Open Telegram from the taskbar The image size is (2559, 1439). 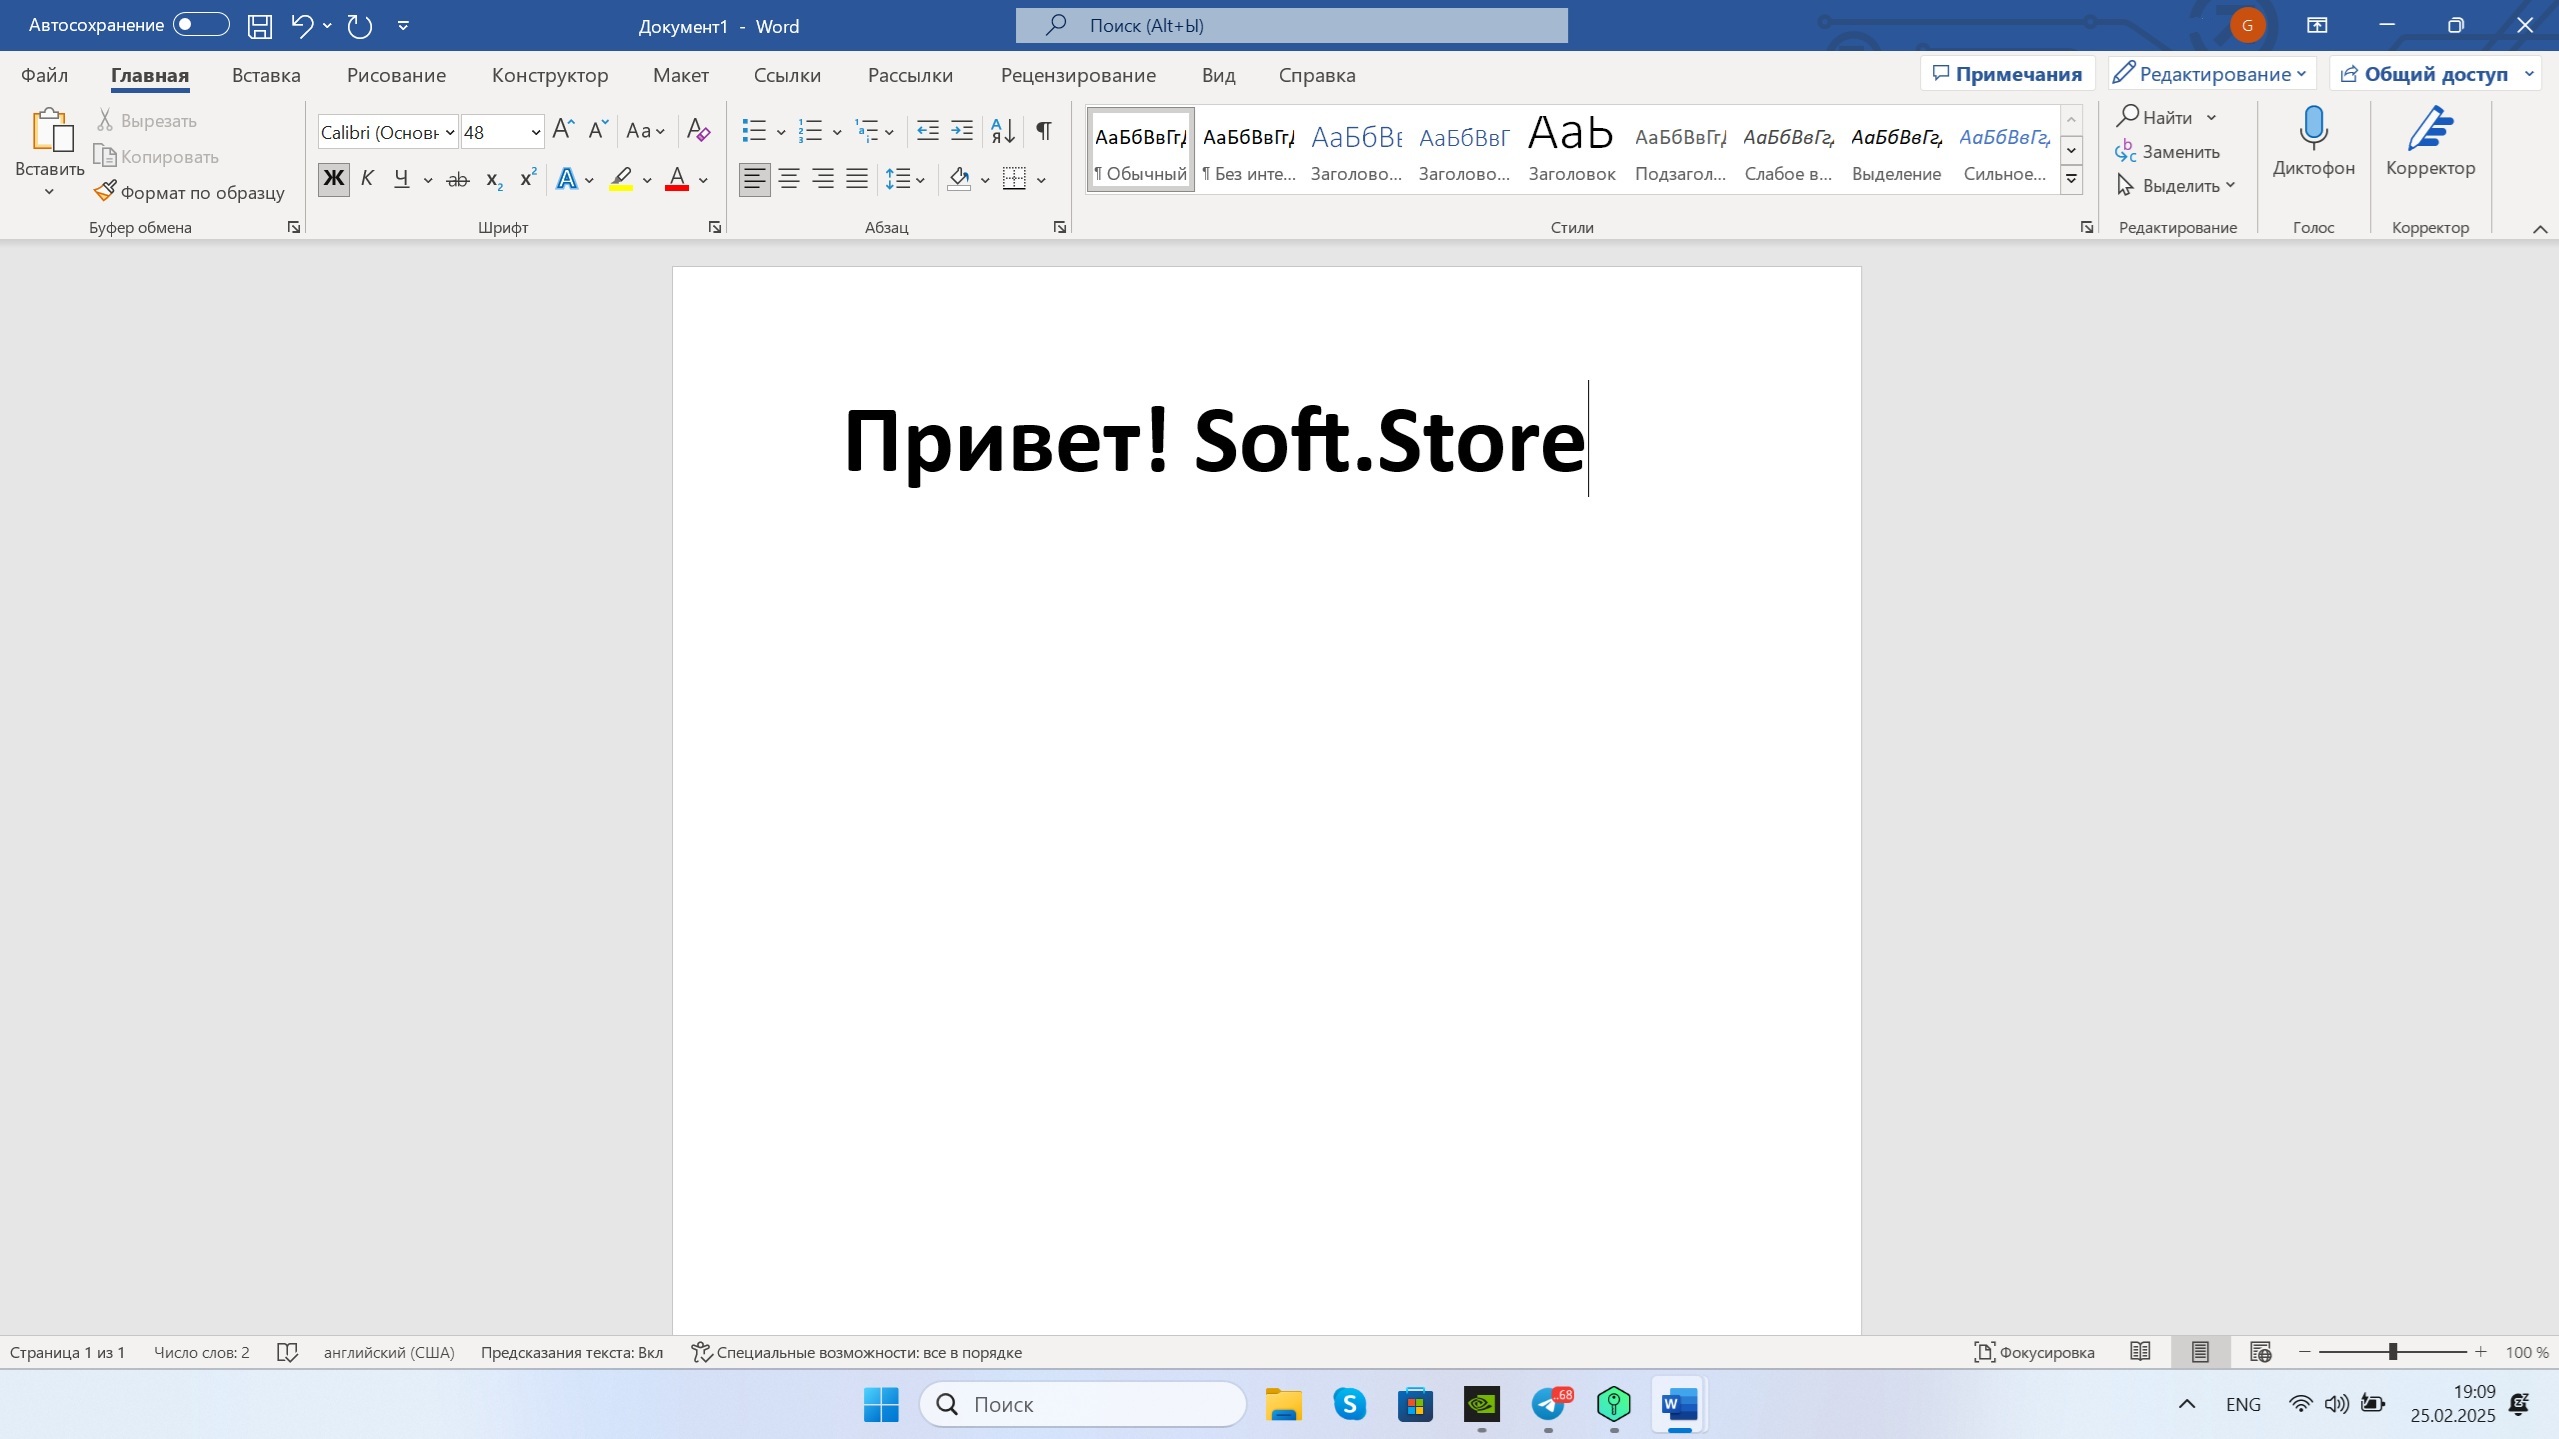pos(1548,1404)
